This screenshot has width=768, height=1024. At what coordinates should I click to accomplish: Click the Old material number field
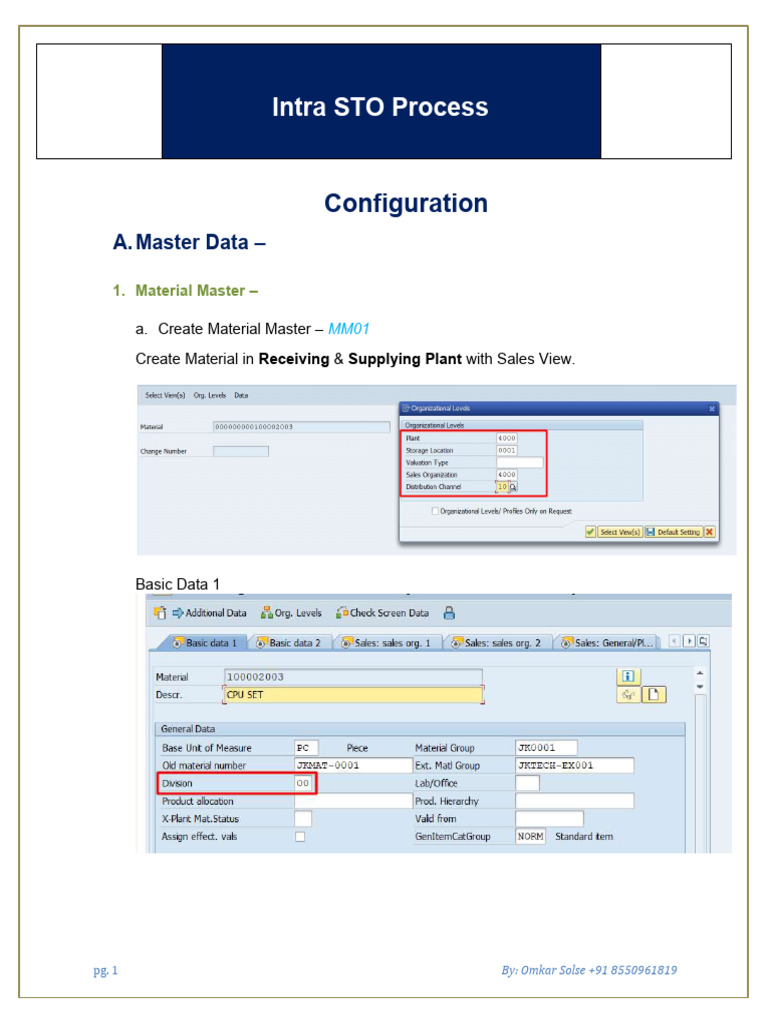(353, 765)
